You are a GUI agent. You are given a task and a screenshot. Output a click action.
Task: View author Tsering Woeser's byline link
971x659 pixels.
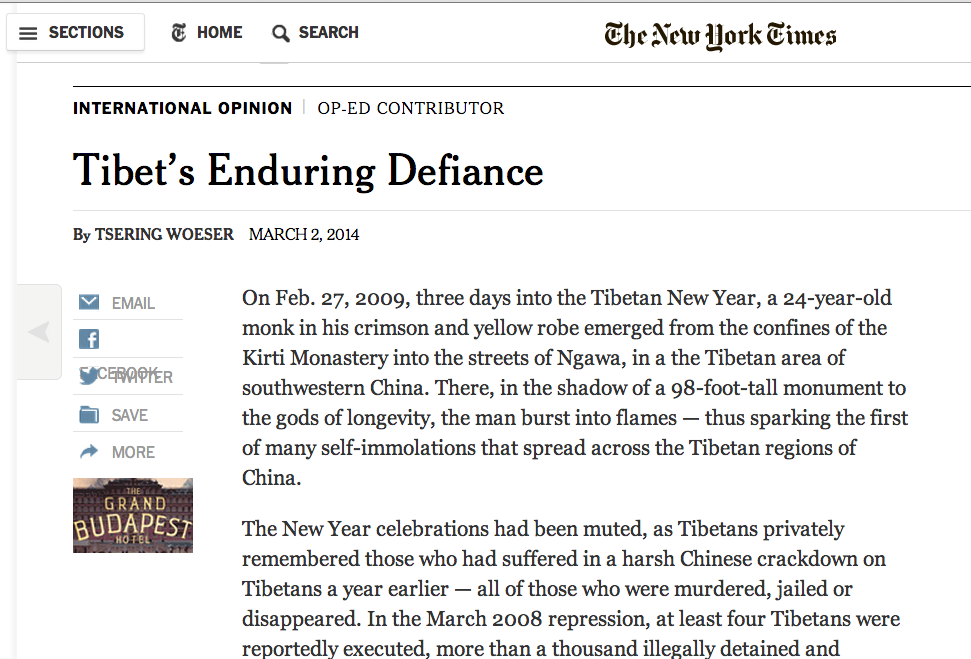pos(164,235)
